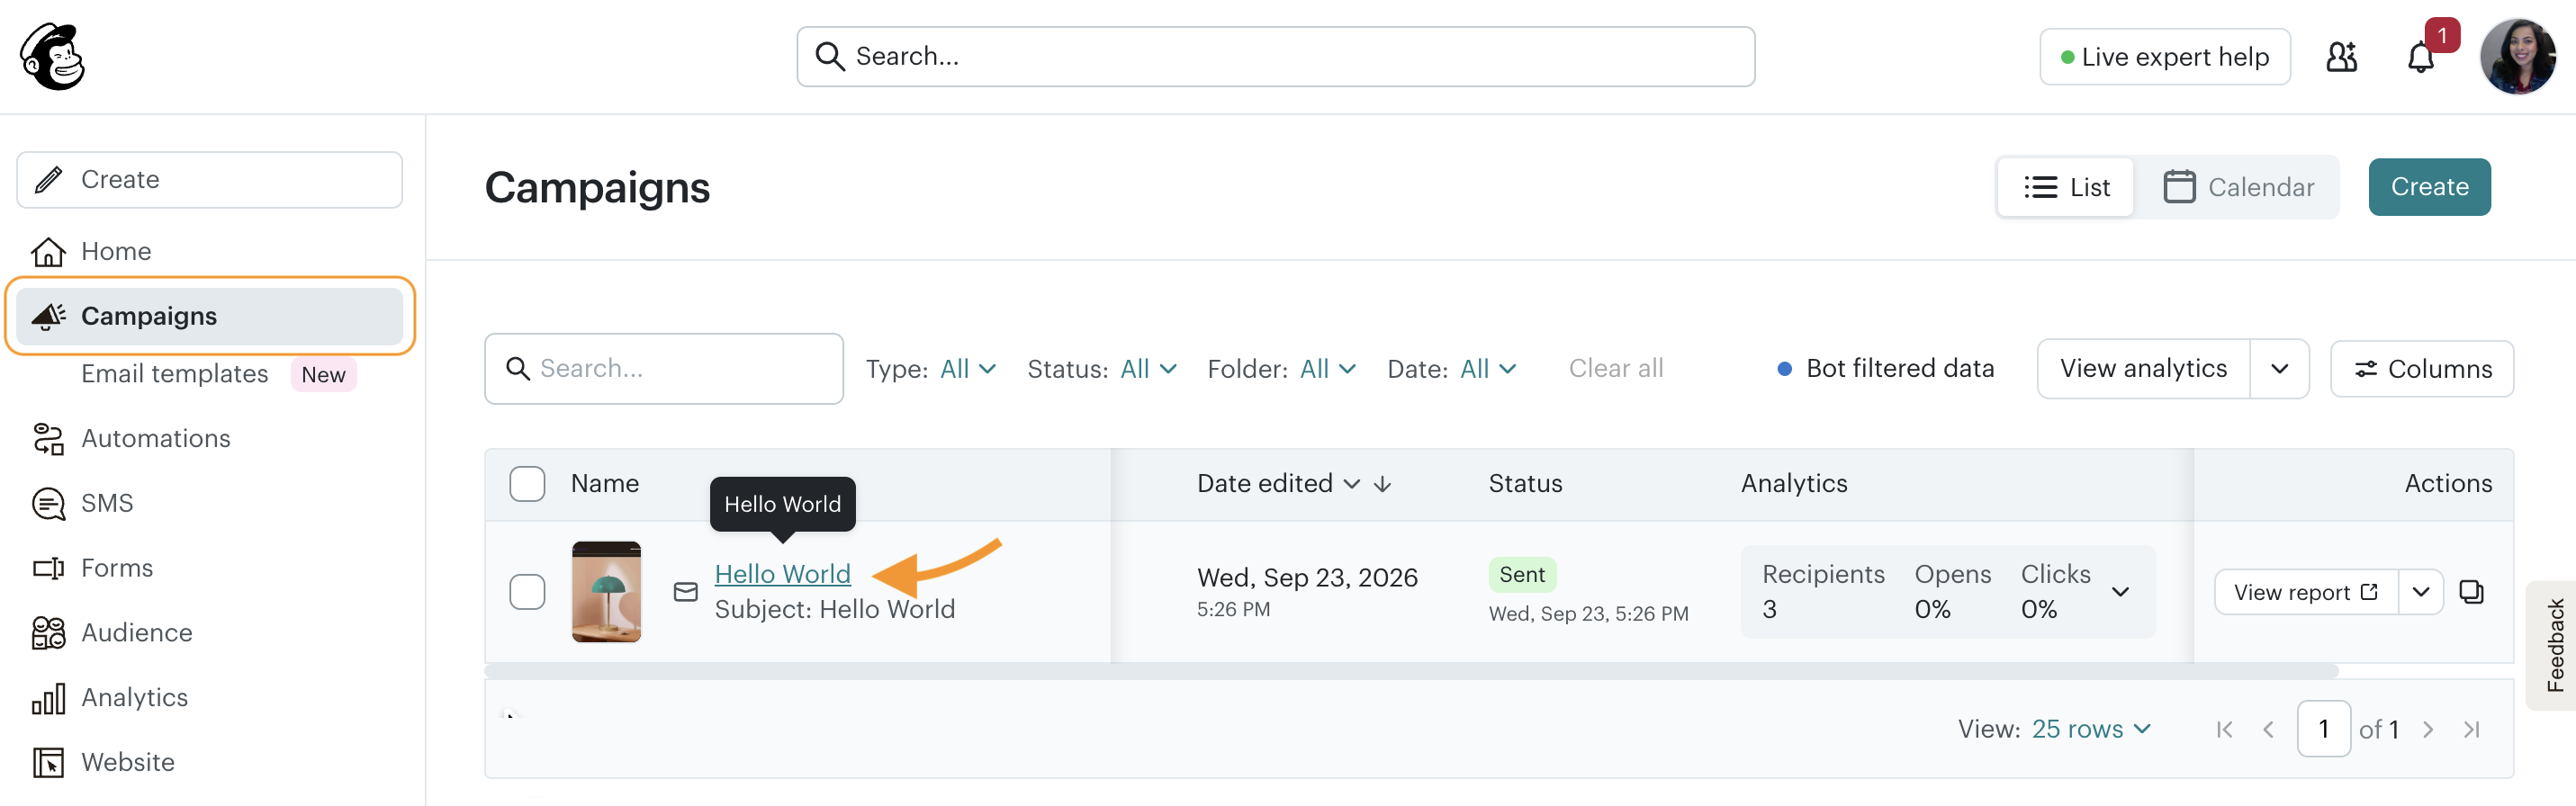The height and width of the screenshot is (806, 2576).
Task: Go to Audience in sidebar
Action: pyautogui.click(x=136, y=632)
